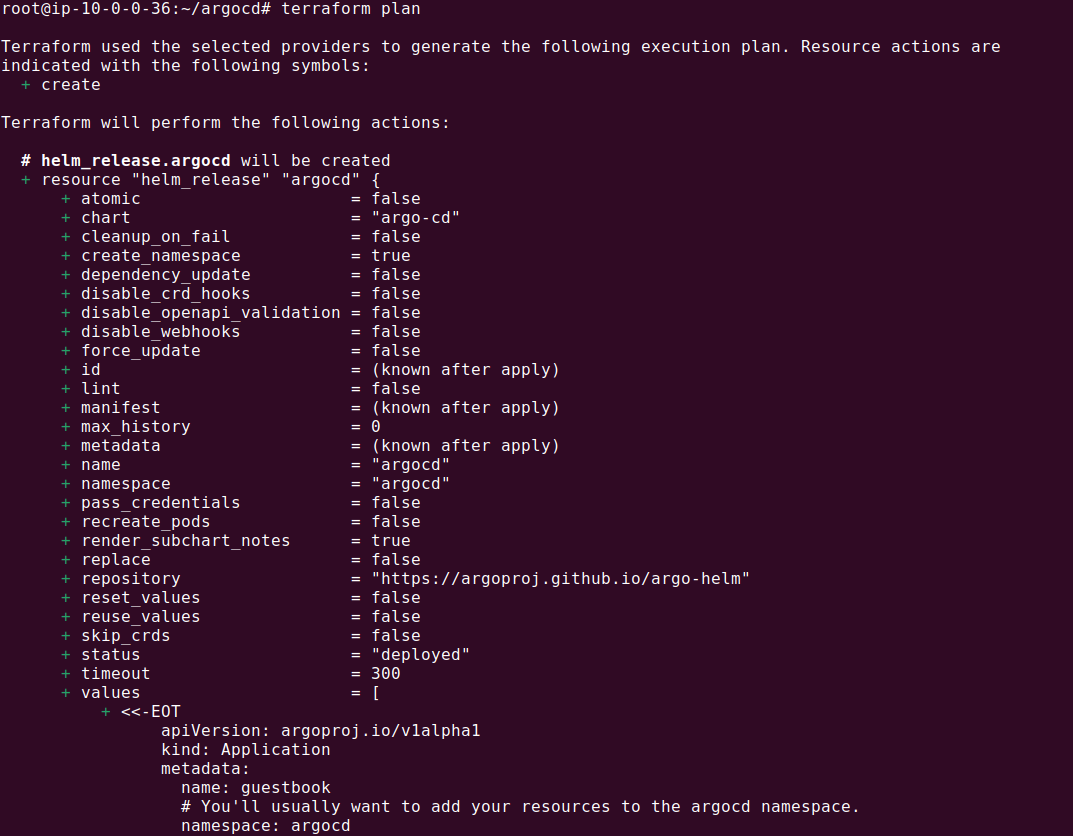This screenshot has width=1073, height=836.
Task: Click the apiVersion argoproj.io/v1alpha1 text
Action: point(320,730)
